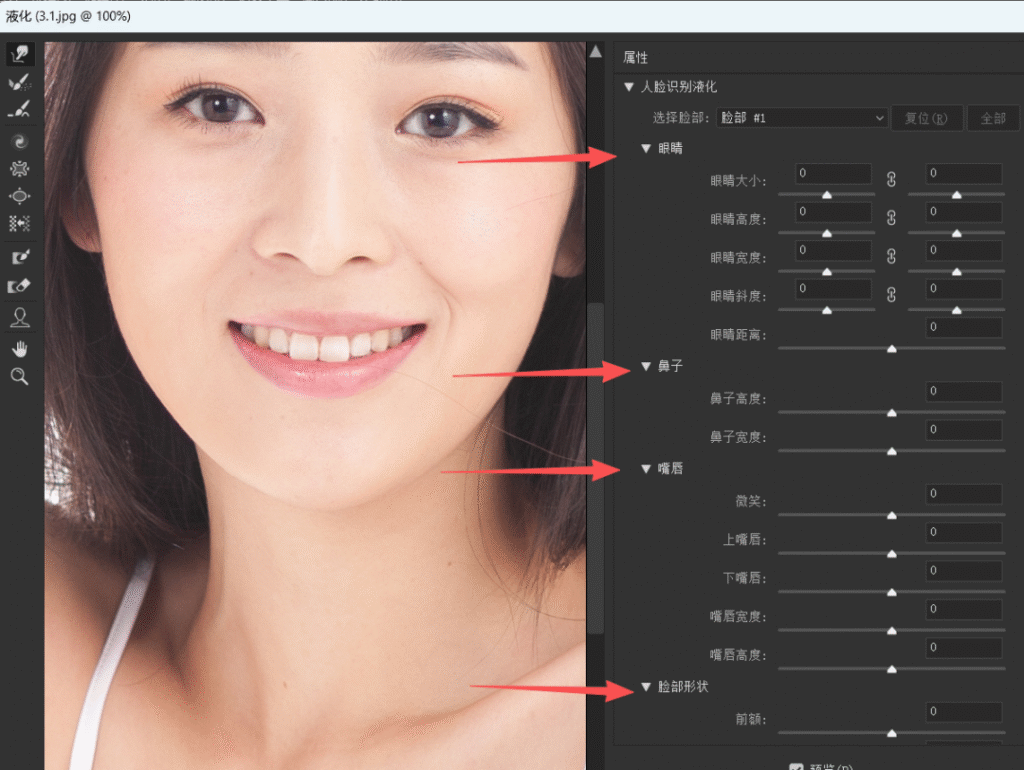Select the Reconstruct tool
The image size is (1024, 770).
20,82
